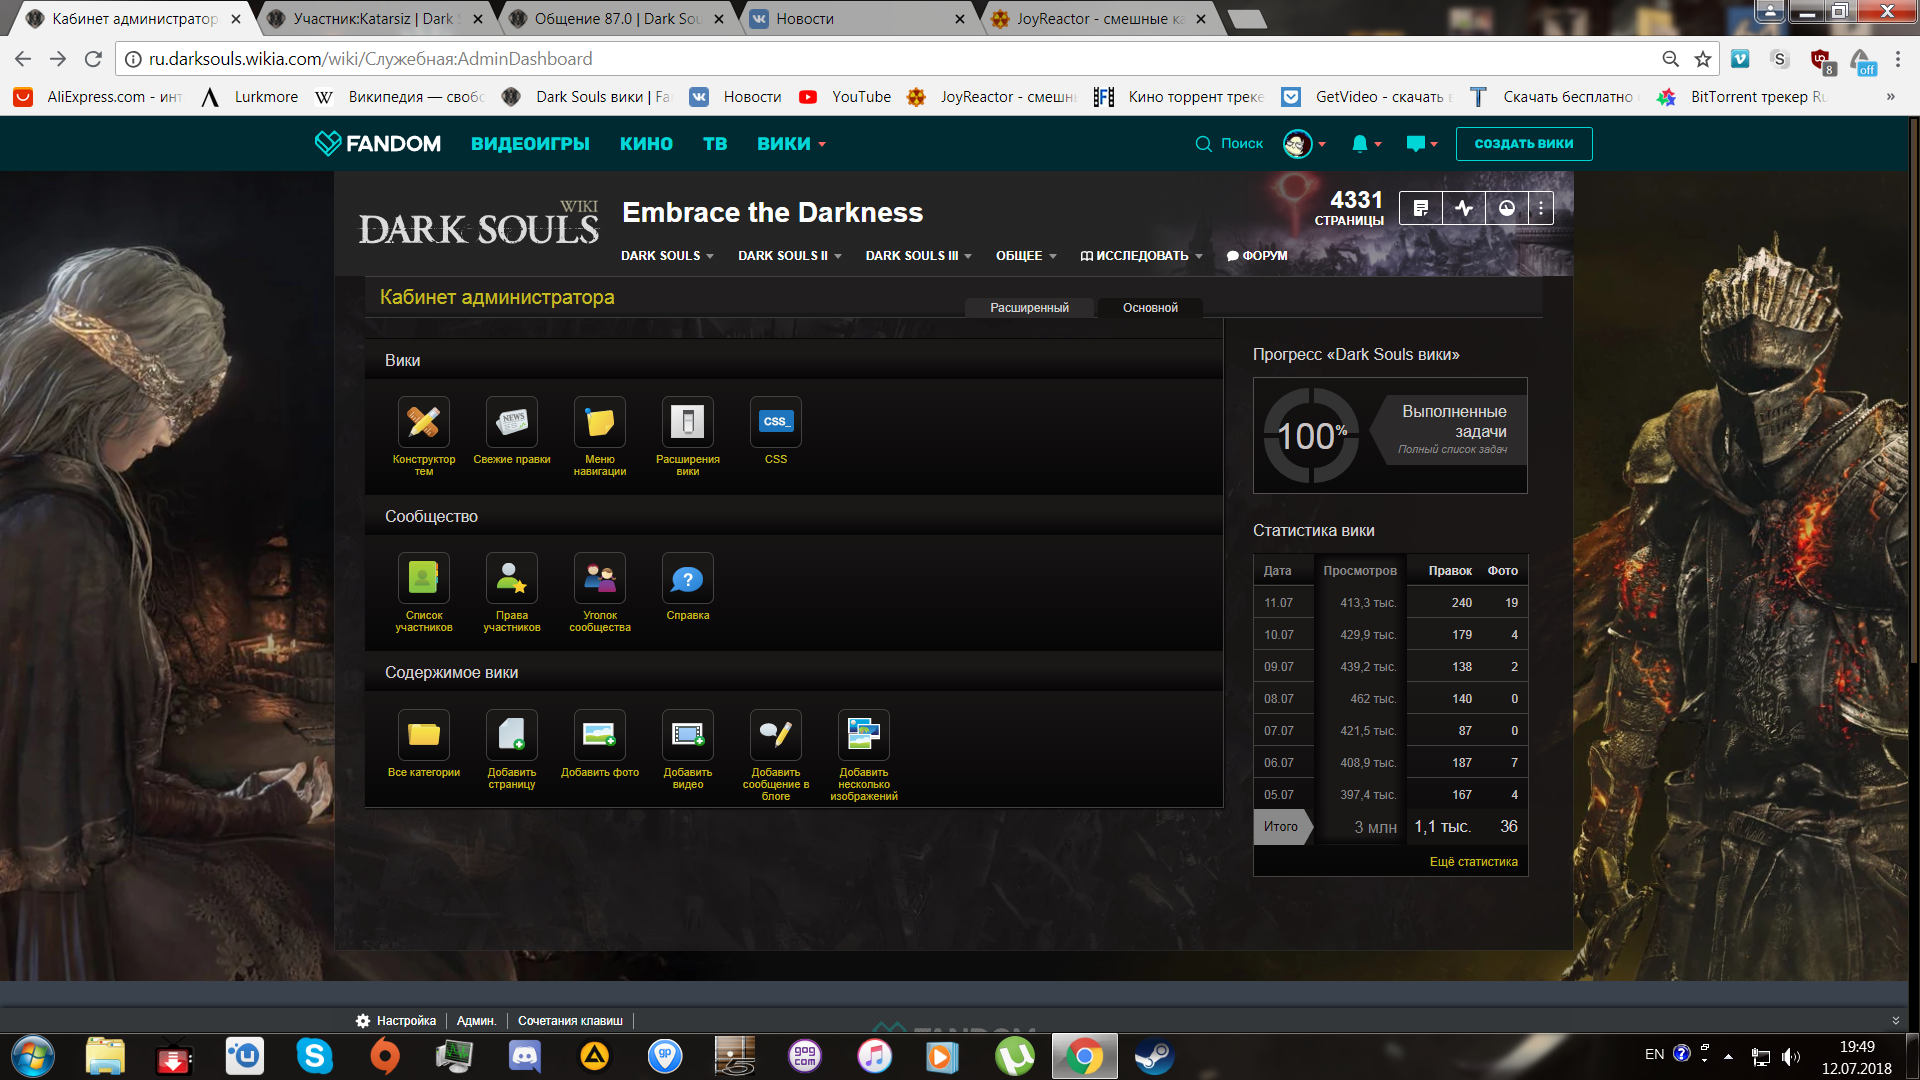Open User Rights (Права участников) icon

[x=511, y=578]
